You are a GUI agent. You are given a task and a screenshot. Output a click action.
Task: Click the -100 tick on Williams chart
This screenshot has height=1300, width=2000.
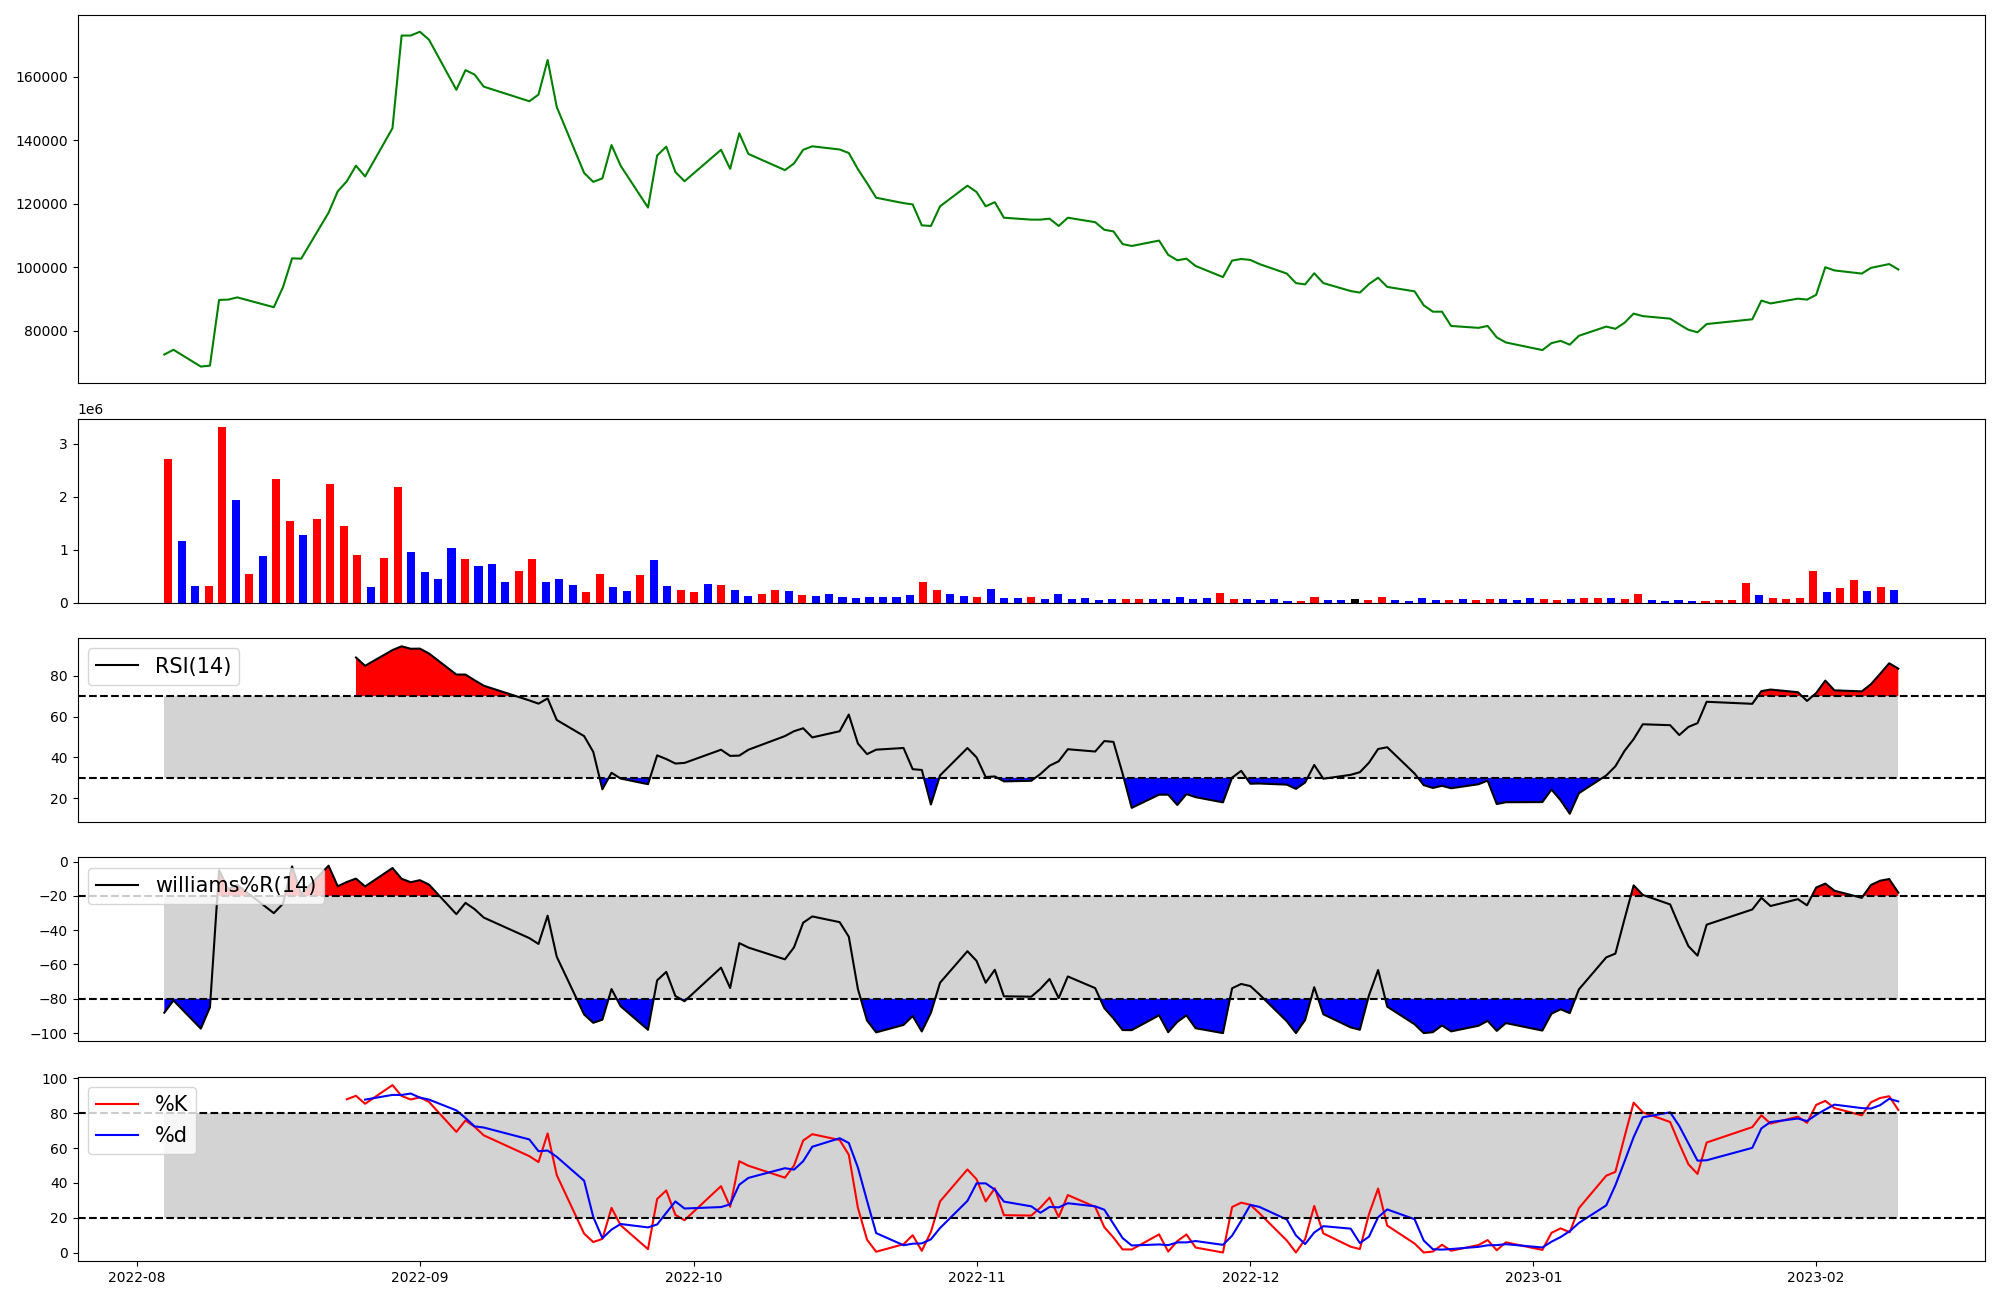[49, 1034]
